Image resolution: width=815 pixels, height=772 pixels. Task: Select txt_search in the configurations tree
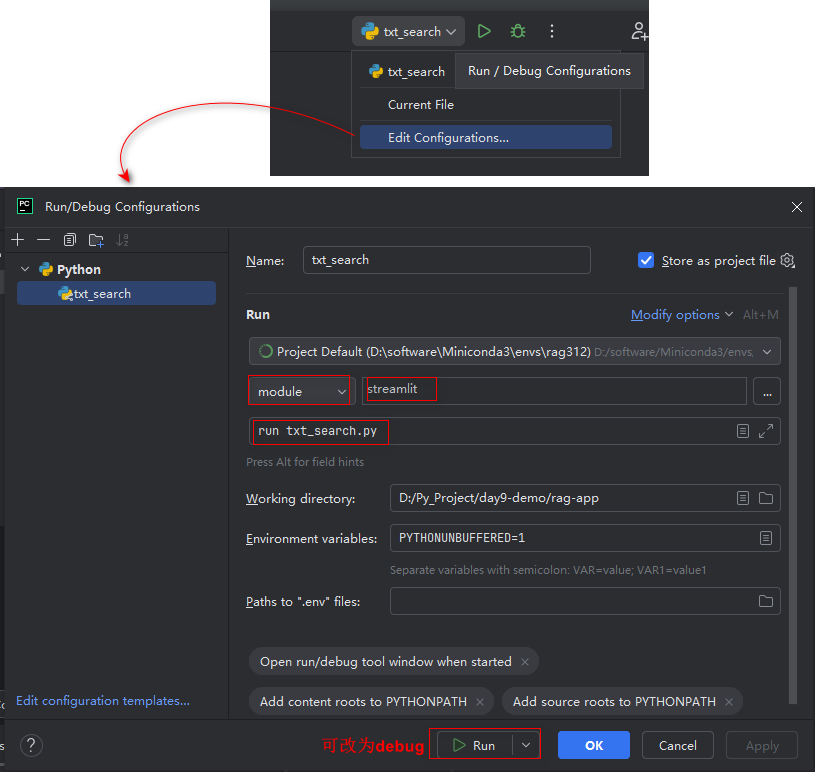[116, 293]
